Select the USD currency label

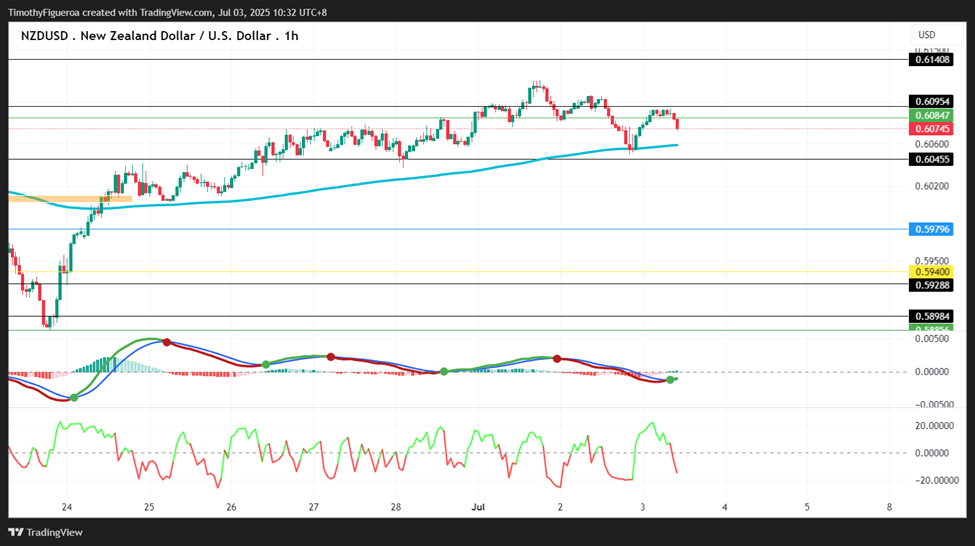[926, 35]
